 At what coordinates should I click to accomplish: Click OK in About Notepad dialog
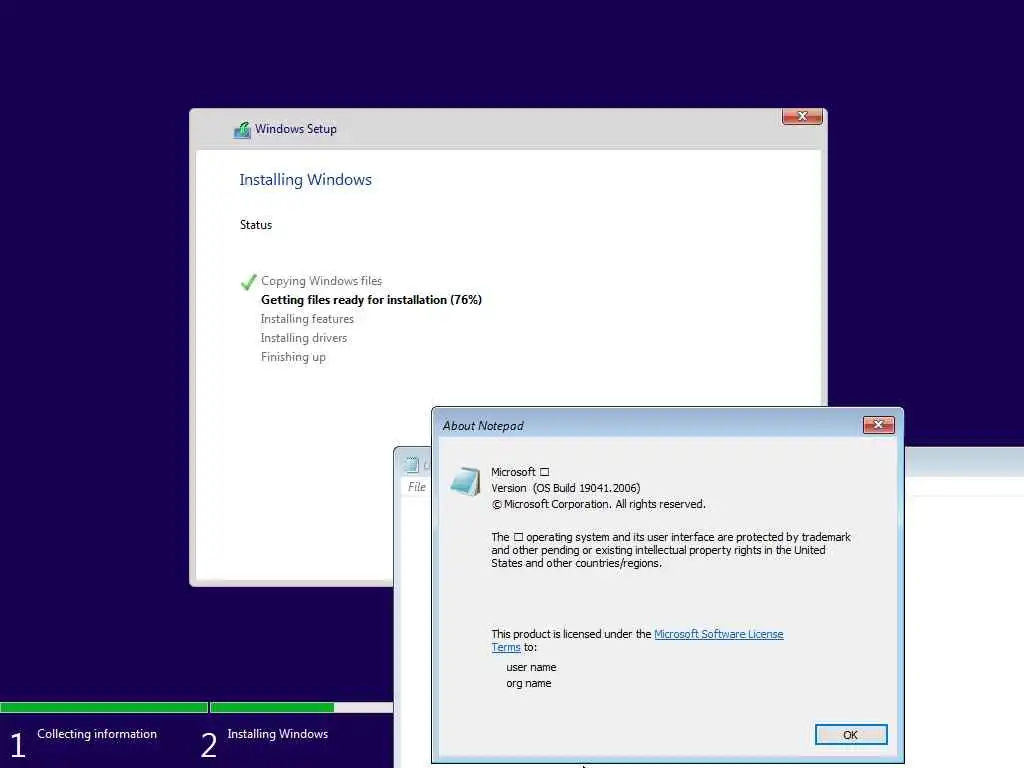tap(850, 735)
